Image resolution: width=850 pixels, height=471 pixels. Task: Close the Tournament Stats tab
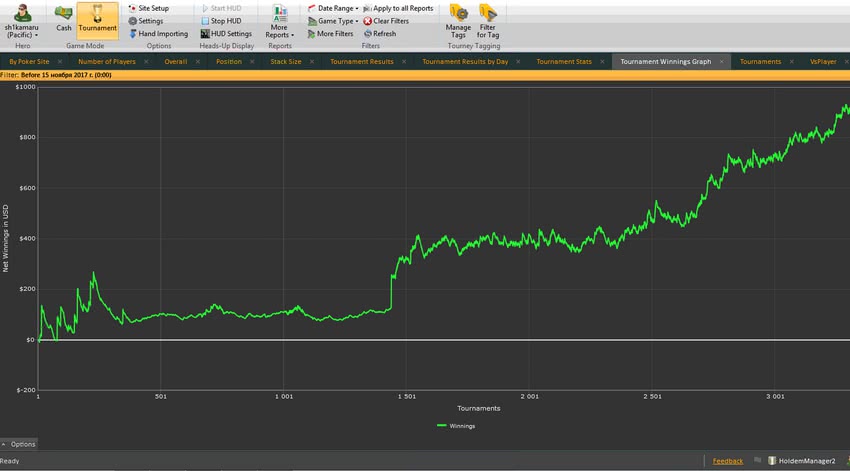point(602,62)
